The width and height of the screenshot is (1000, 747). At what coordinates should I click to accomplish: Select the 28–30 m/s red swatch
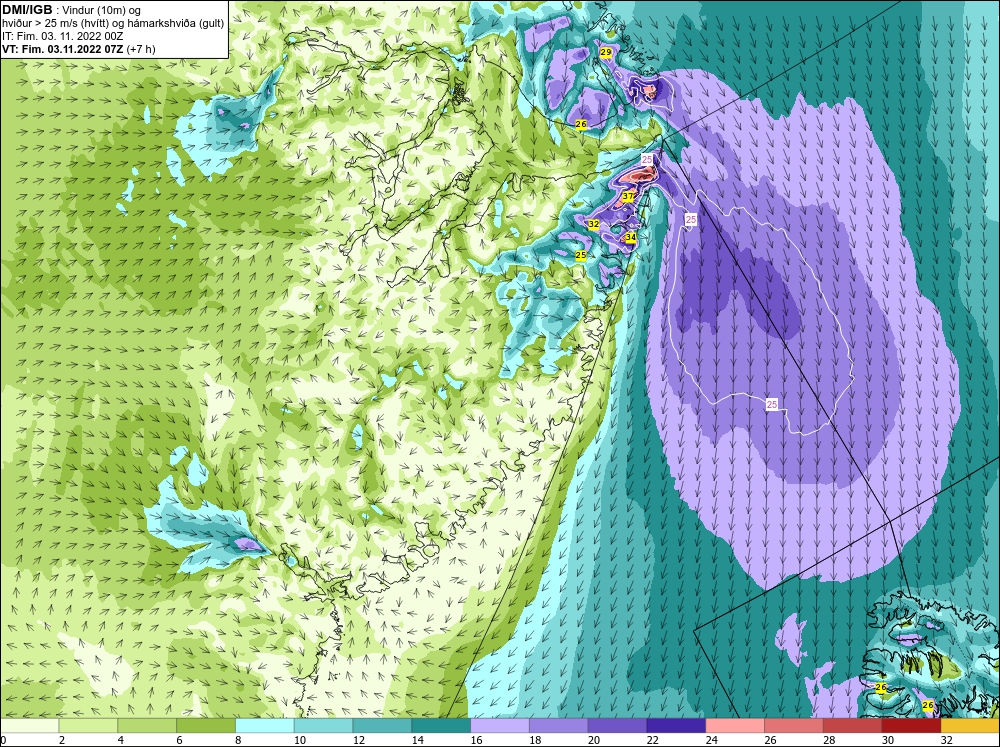point(853,726)
